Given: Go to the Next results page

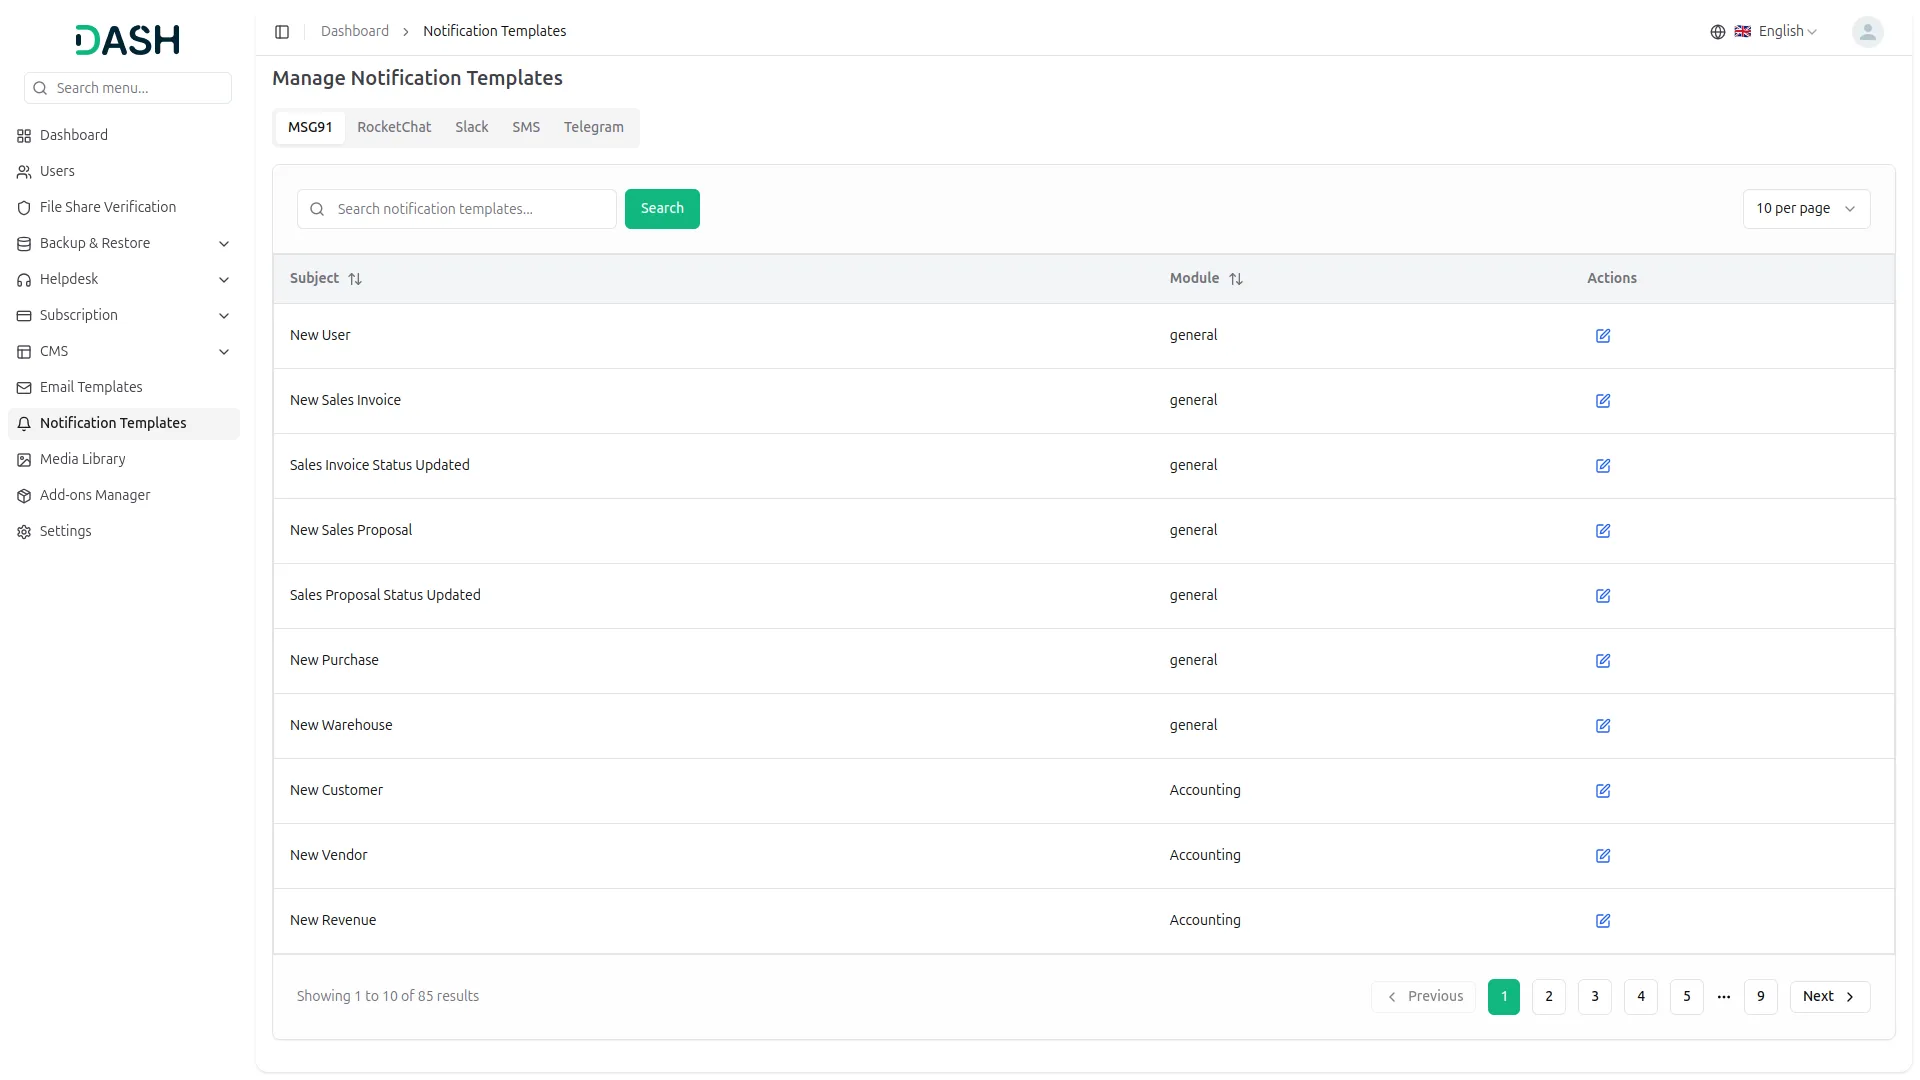Looking at the screenshot, I should (x=1828, y=996).
